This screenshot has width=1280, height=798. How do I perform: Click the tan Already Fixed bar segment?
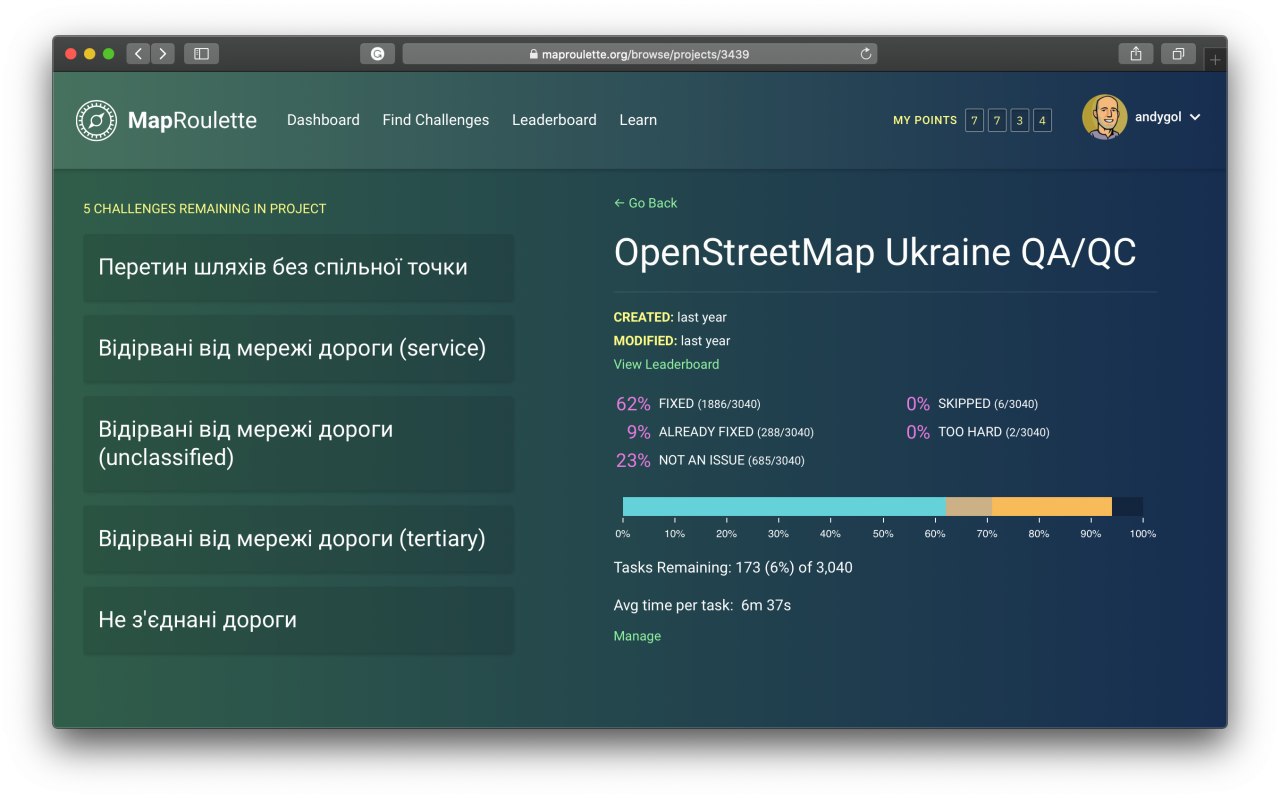(x=969, y=507)
